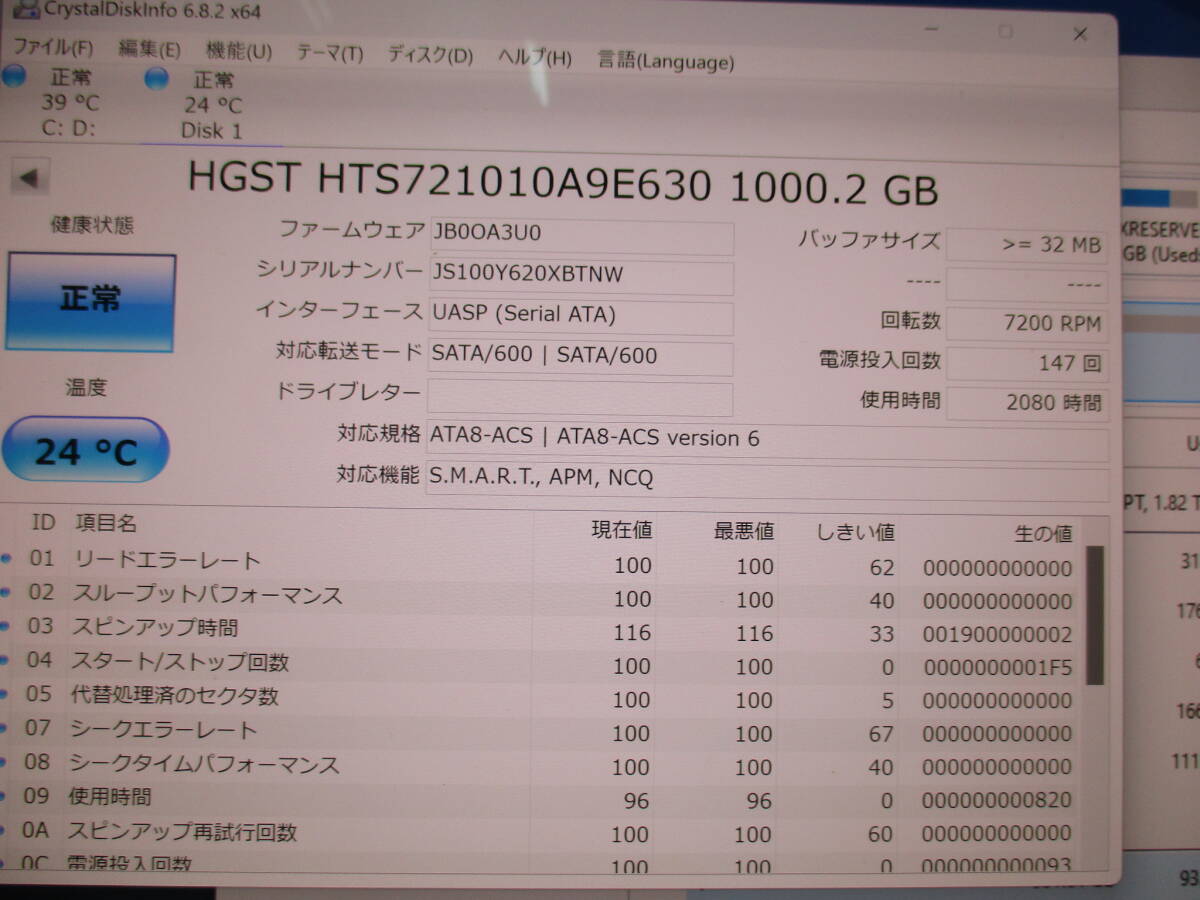Open the 機能(U) menu

(238, 51)
